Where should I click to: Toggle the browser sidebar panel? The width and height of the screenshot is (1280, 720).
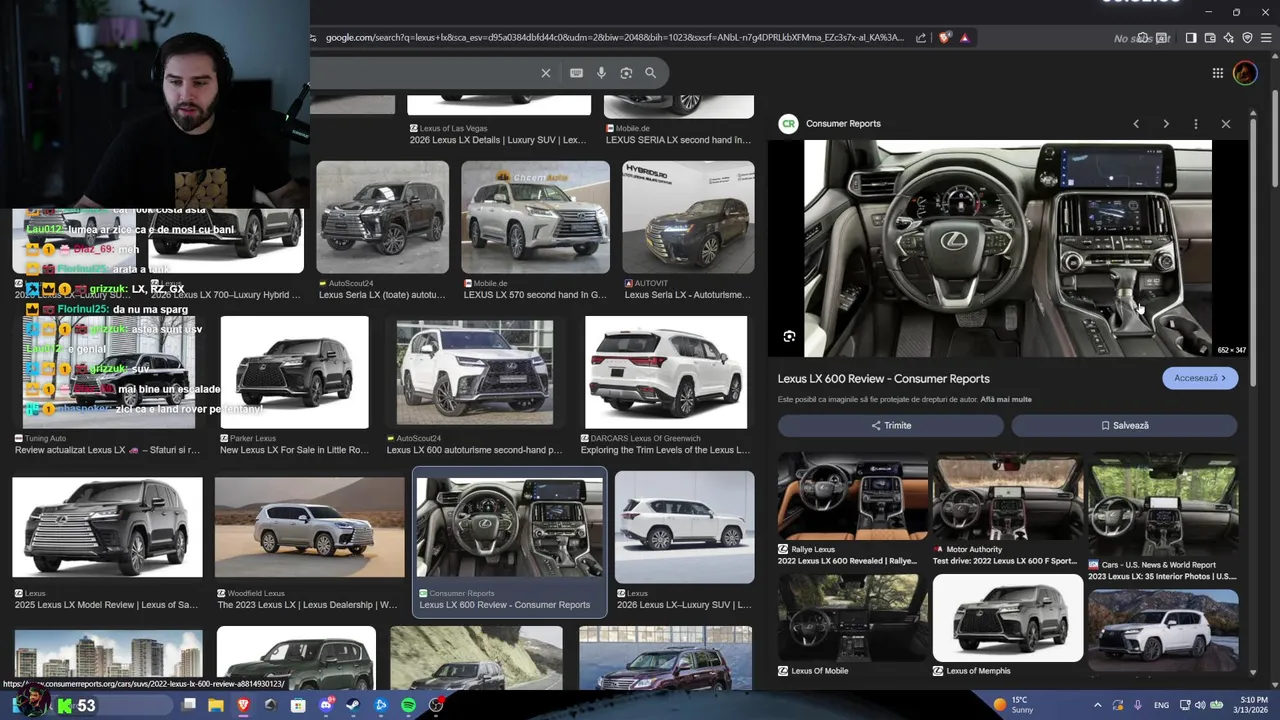coord(1191,38)
